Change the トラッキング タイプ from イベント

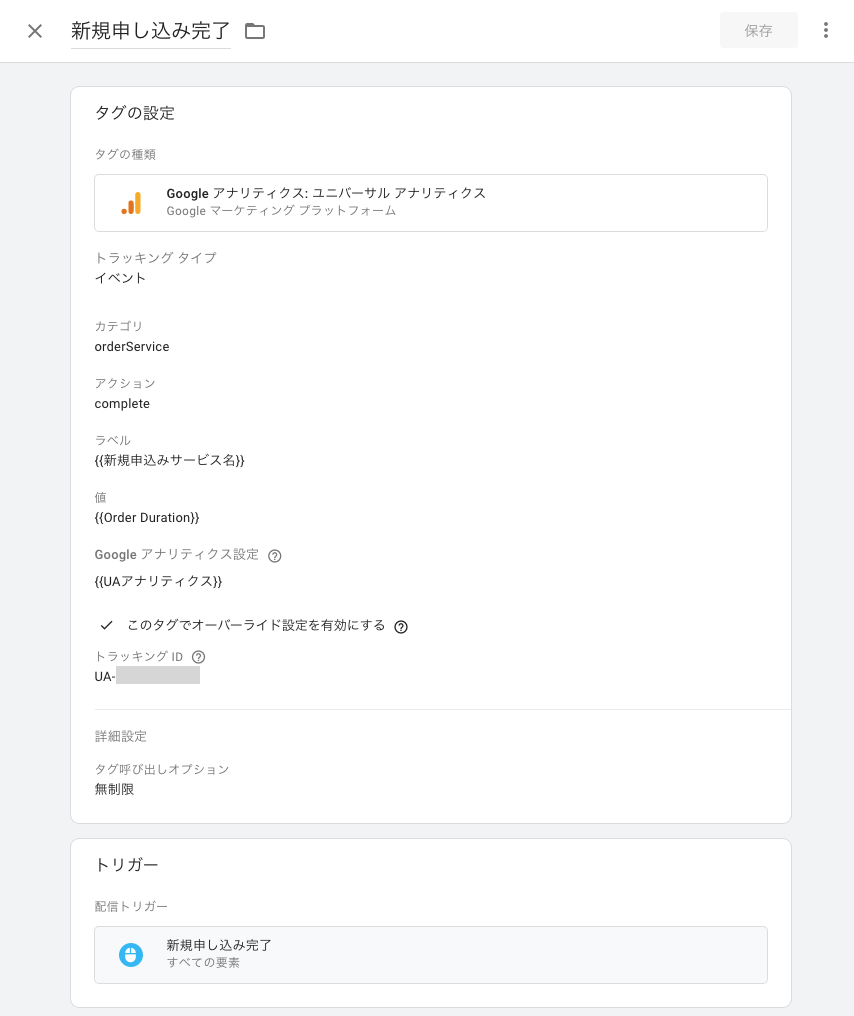(120, 278)
